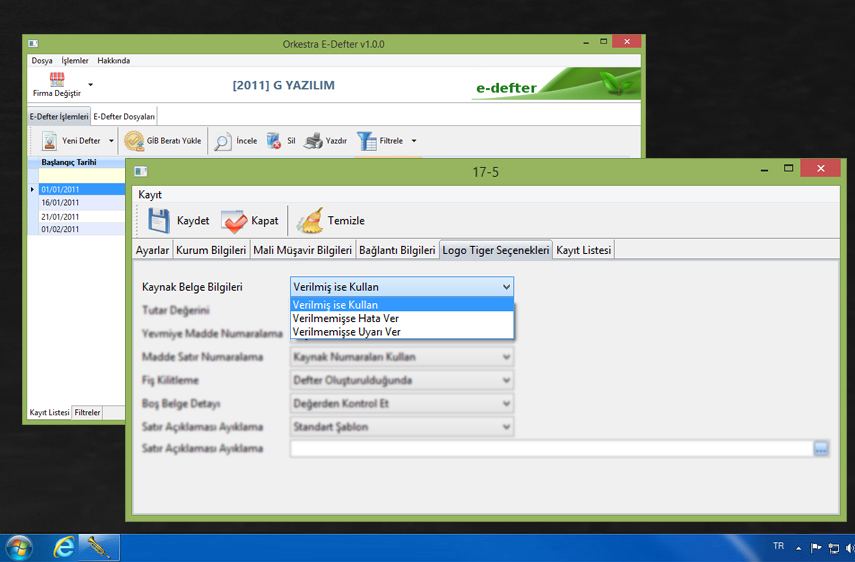Switch to the Mali Müşavir Bilgileri tab

point(303,250)
